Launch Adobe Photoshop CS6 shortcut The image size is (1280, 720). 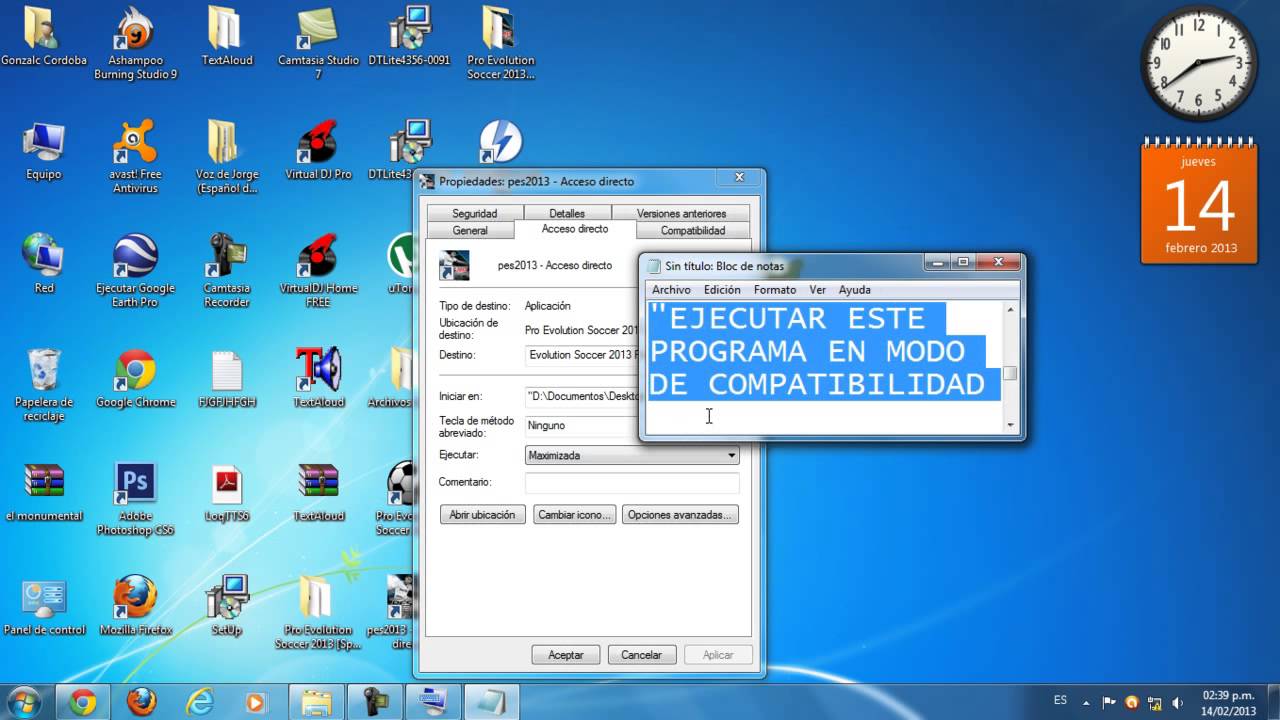(x=135, y=499)
